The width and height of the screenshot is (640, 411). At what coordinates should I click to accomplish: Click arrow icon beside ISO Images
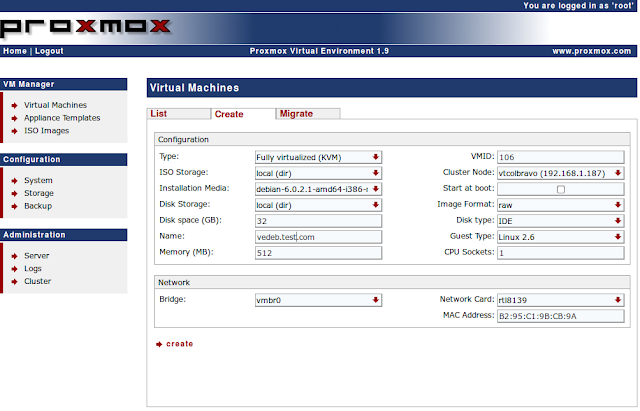coord(15,131)
